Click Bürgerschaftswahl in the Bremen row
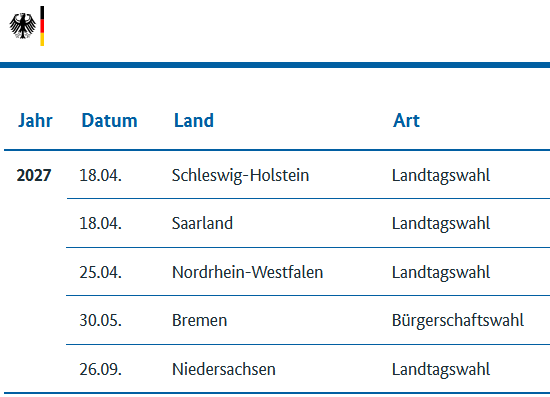The height and width of the screenshot is (397, 550). click(457, 321)
